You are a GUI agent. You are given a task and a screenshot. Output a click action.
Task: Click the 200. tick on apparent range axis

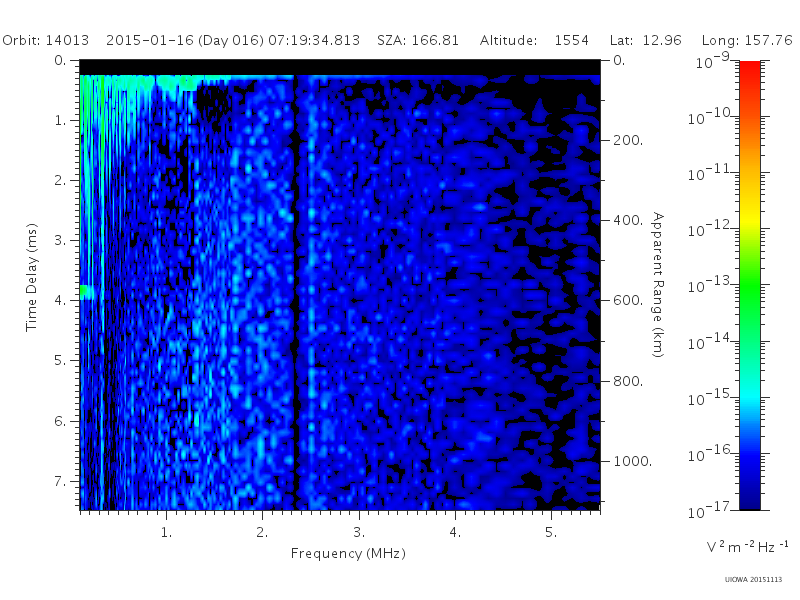point(628,140)
